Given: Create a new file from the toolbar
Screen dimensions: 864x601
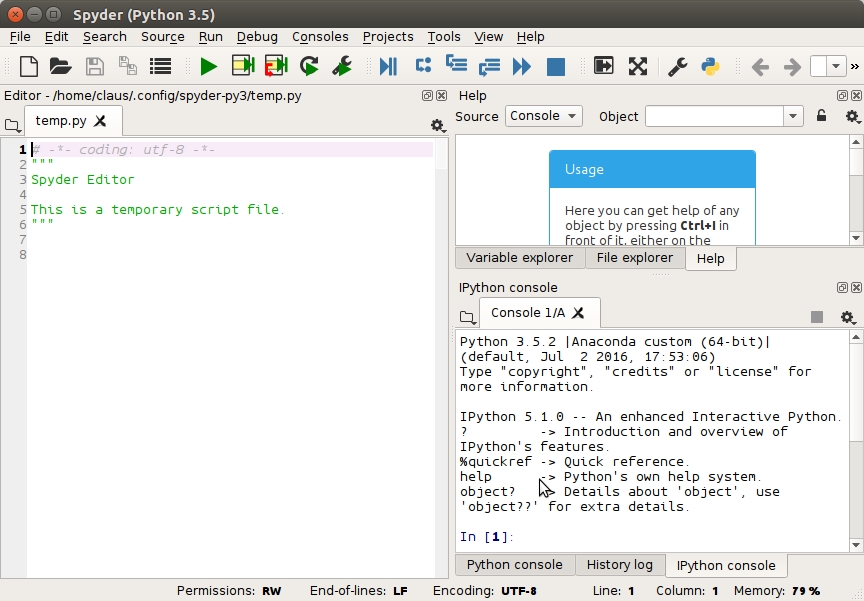Looking at the screenshot, I should 29,67.
